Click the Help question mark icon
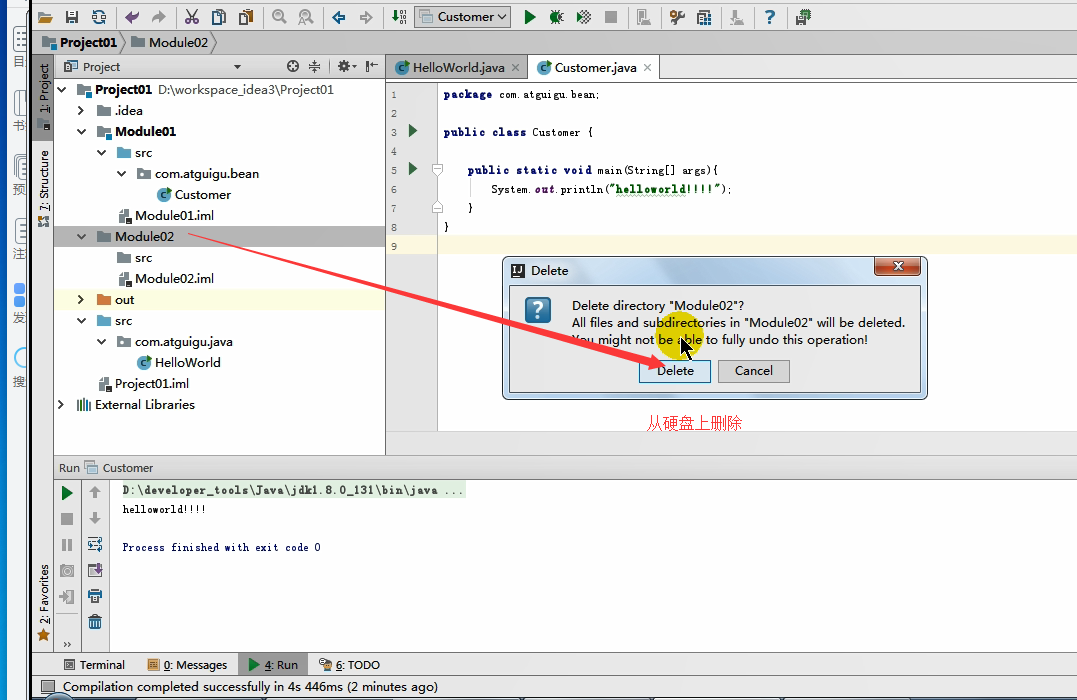 pyautogui.click(x=770, y=17)
